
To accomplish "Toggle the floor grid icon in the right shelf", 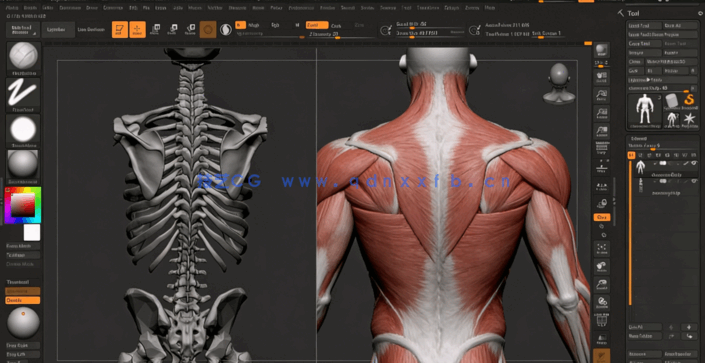I will 602,149.
